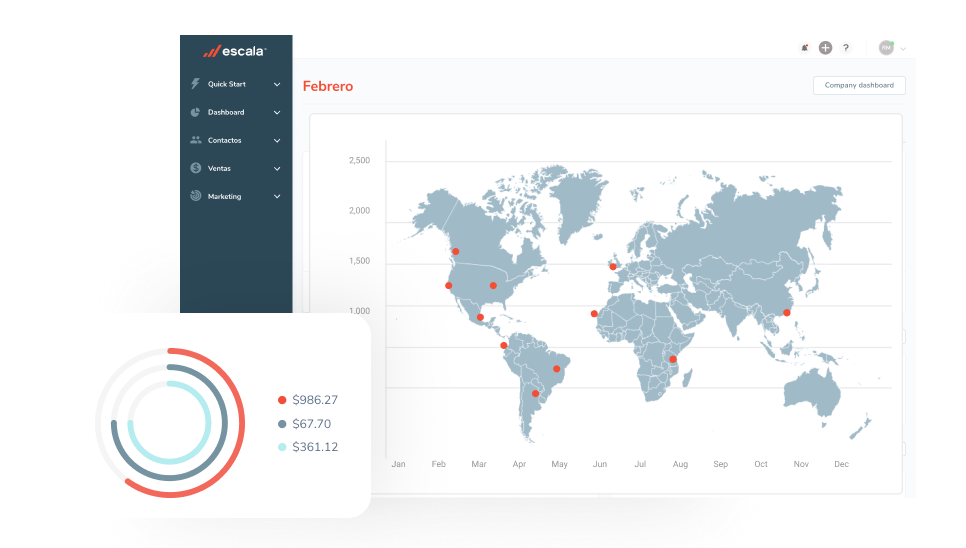Click the Company dashboard button

[x=859, y=85]
